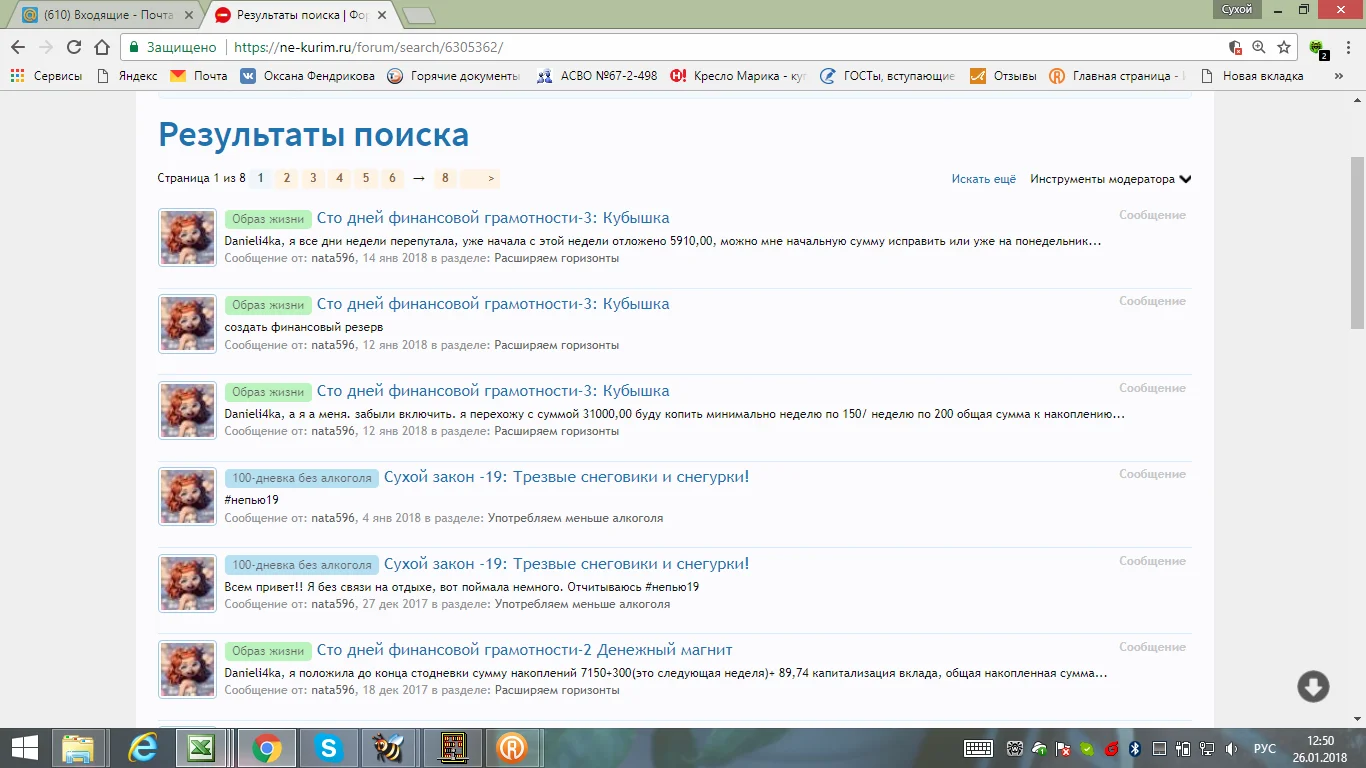Viewport: 1366px width, 768px height.
Task: Open the Отзывы bookmark
Action: coord(1003,76)
